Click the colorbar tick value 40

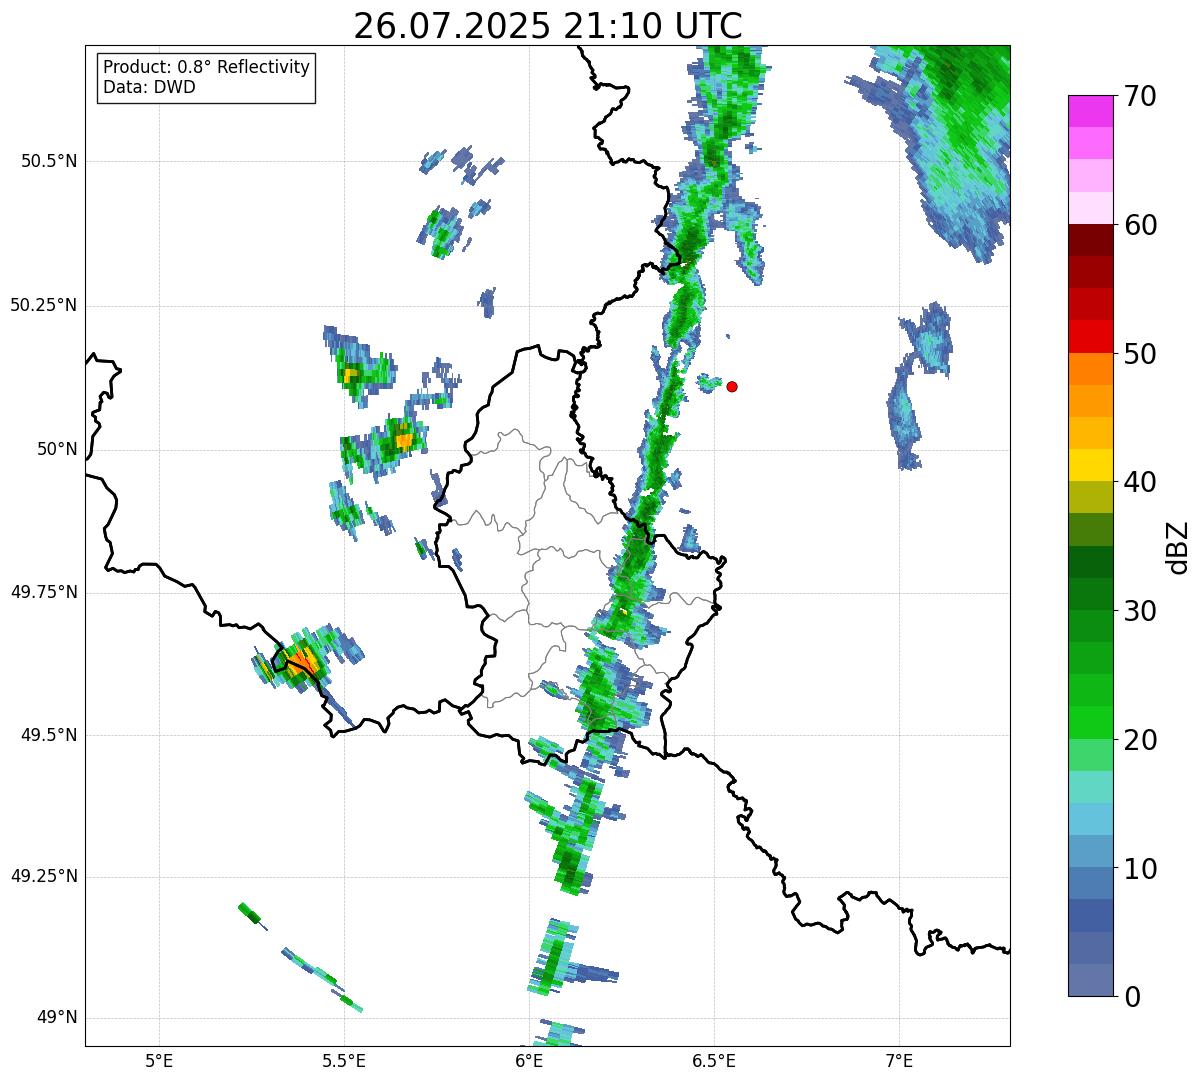(x=1140, y=482)
